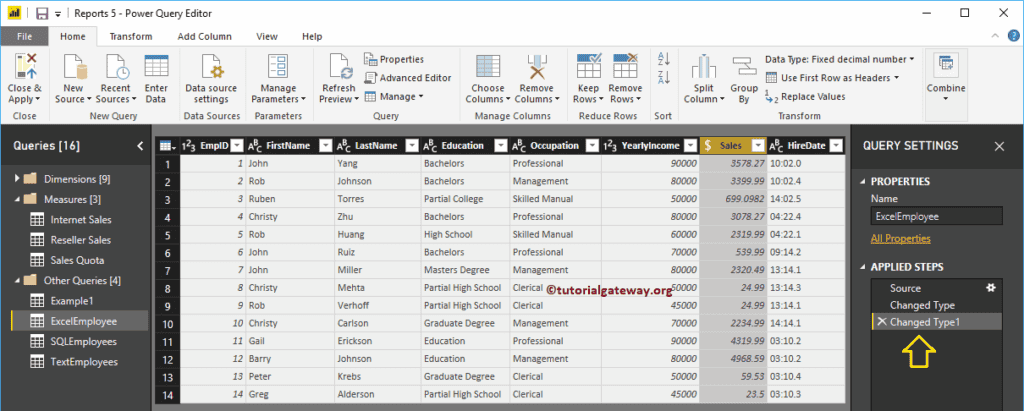Click the Remove Columns icon
Viewport: 1024px width, 411px height.
[537, 67]
